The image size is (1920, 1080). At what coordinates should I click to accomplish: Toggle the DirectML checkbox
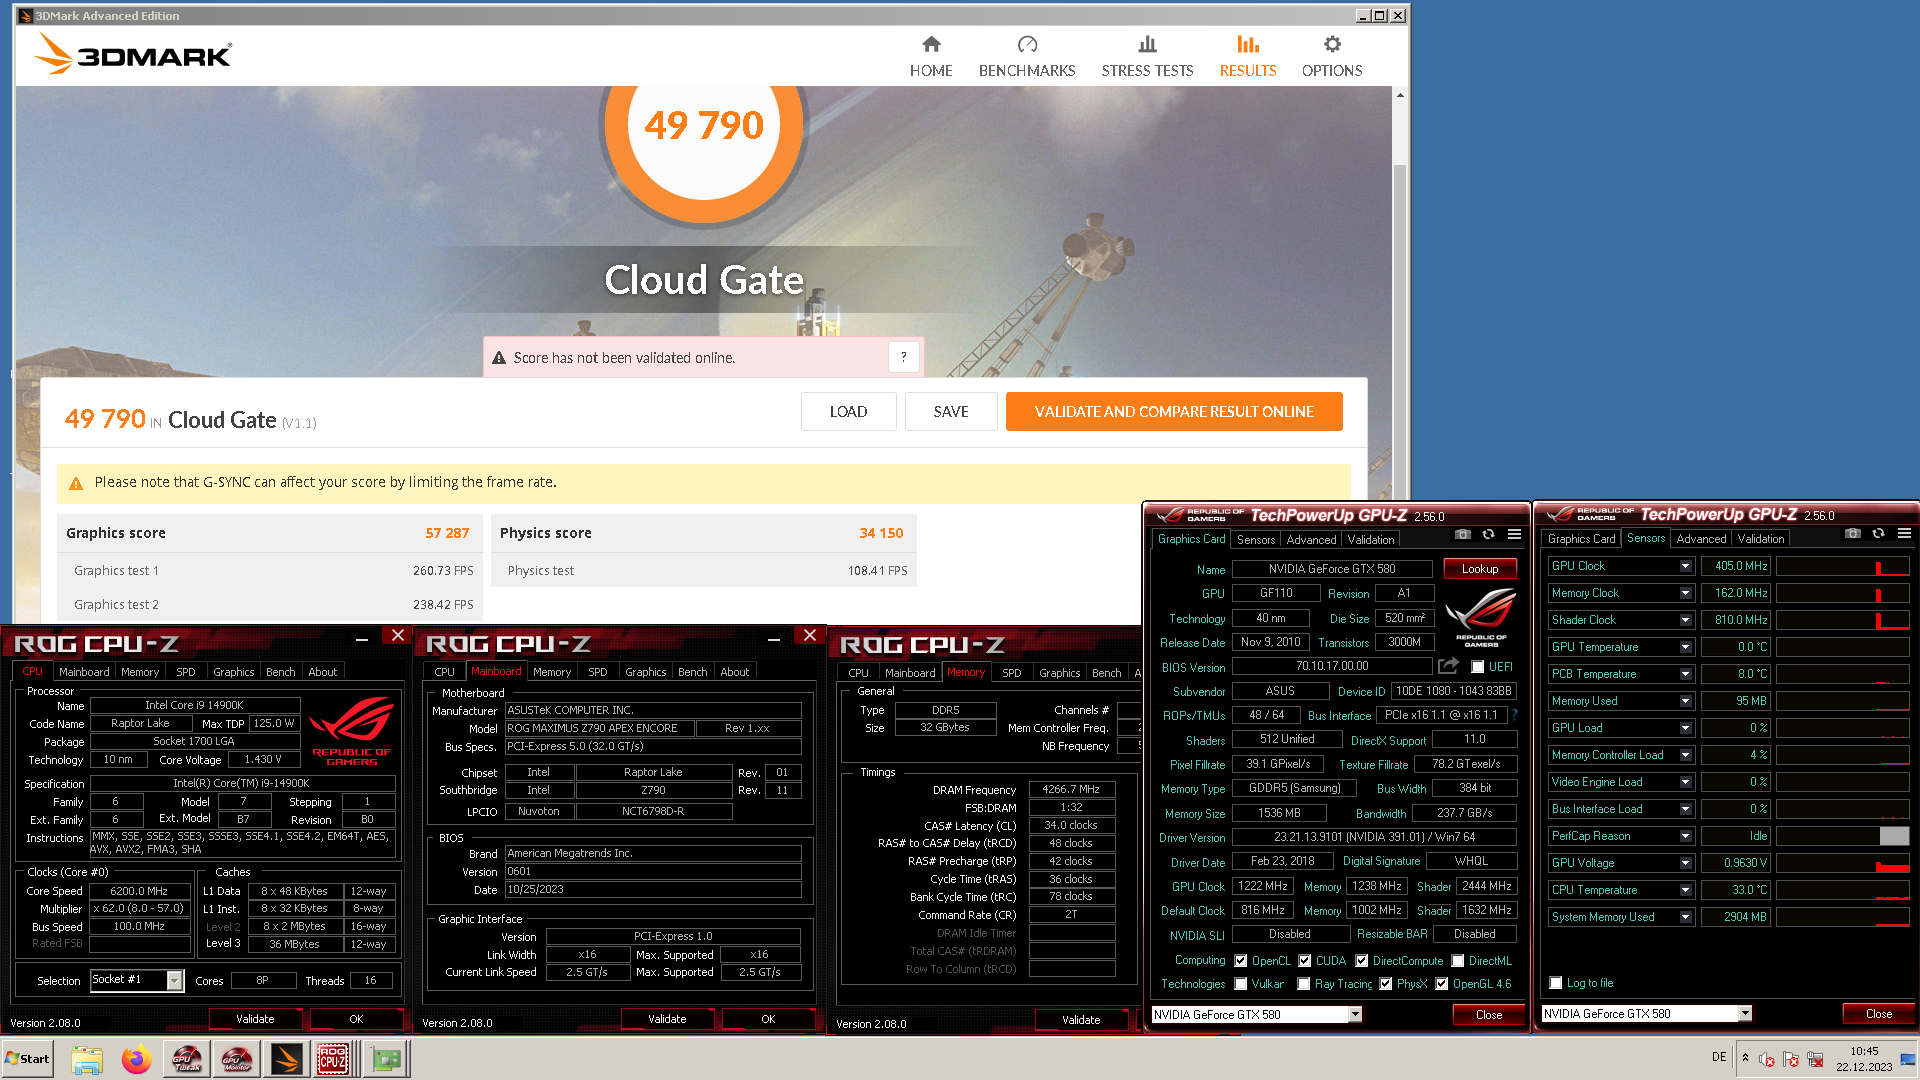coord(1458,960)
